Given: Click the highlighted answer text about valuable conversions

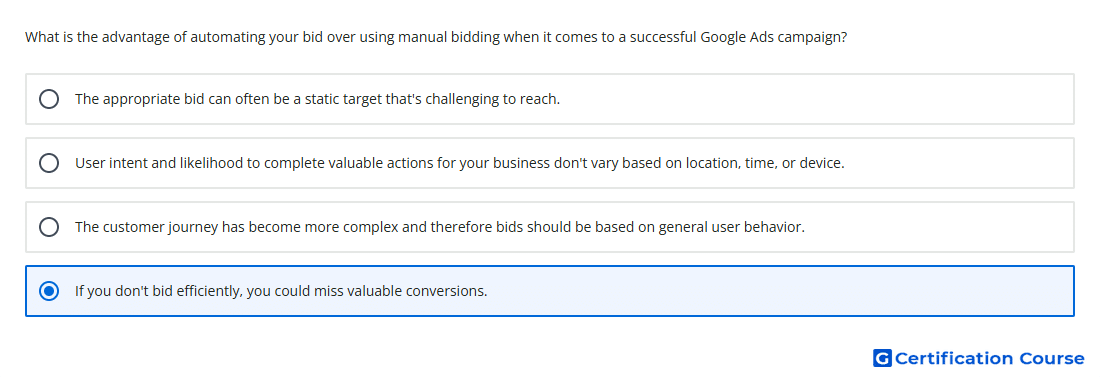Looking at the screenshot, I should pos(281,291).
